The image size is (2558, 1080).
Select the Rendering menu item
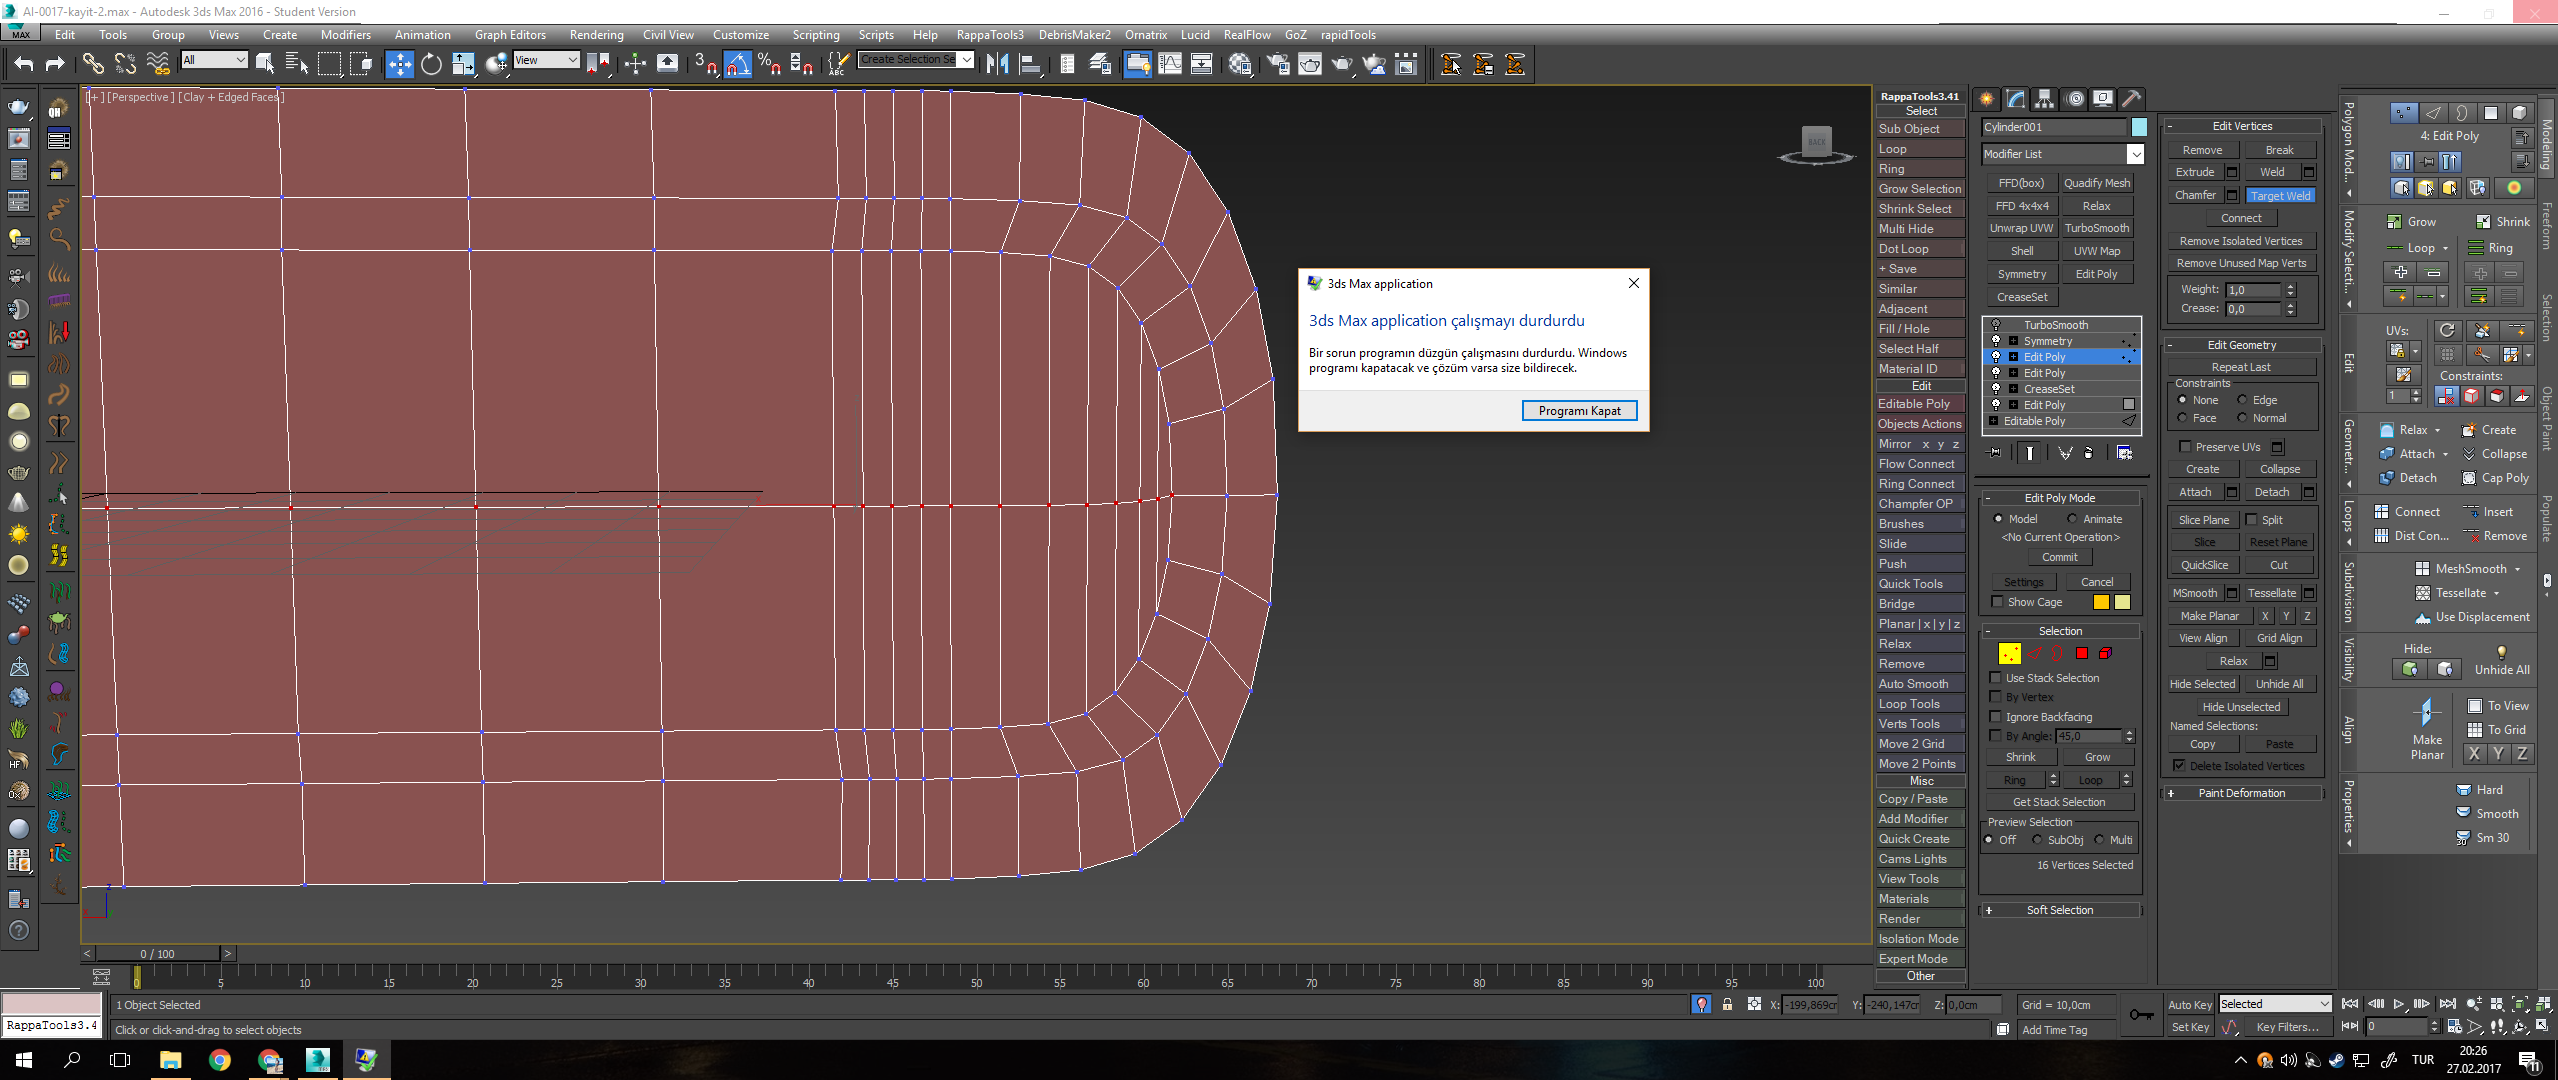[587, 36]
